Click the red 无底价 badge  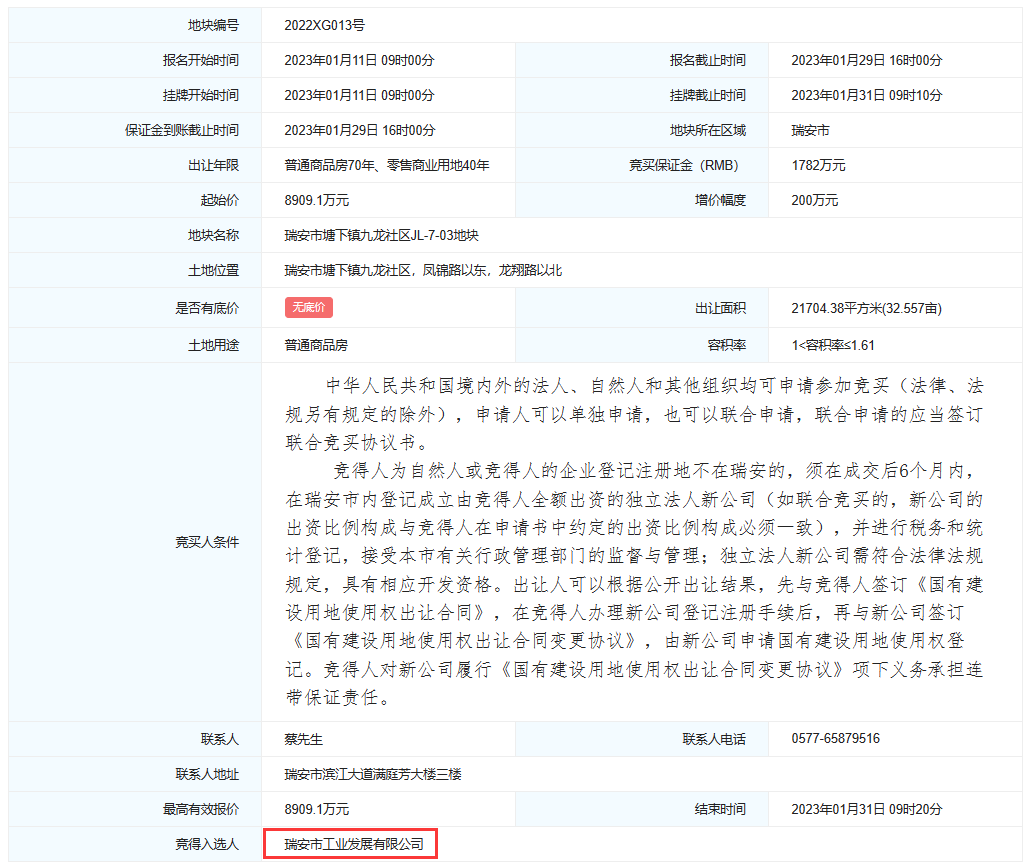pyautogui.click(x=308, y=308)
